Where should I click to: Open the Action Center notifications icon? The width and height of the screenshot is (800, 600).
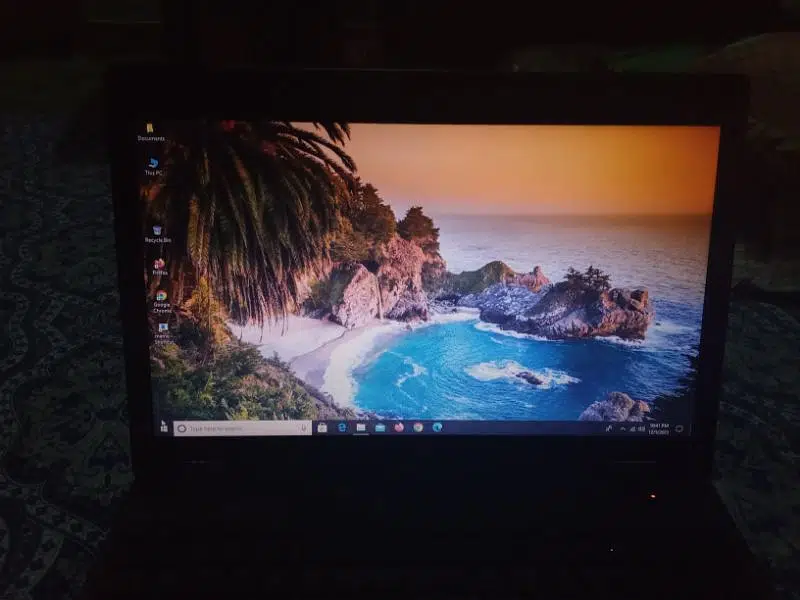coord(679,429)
